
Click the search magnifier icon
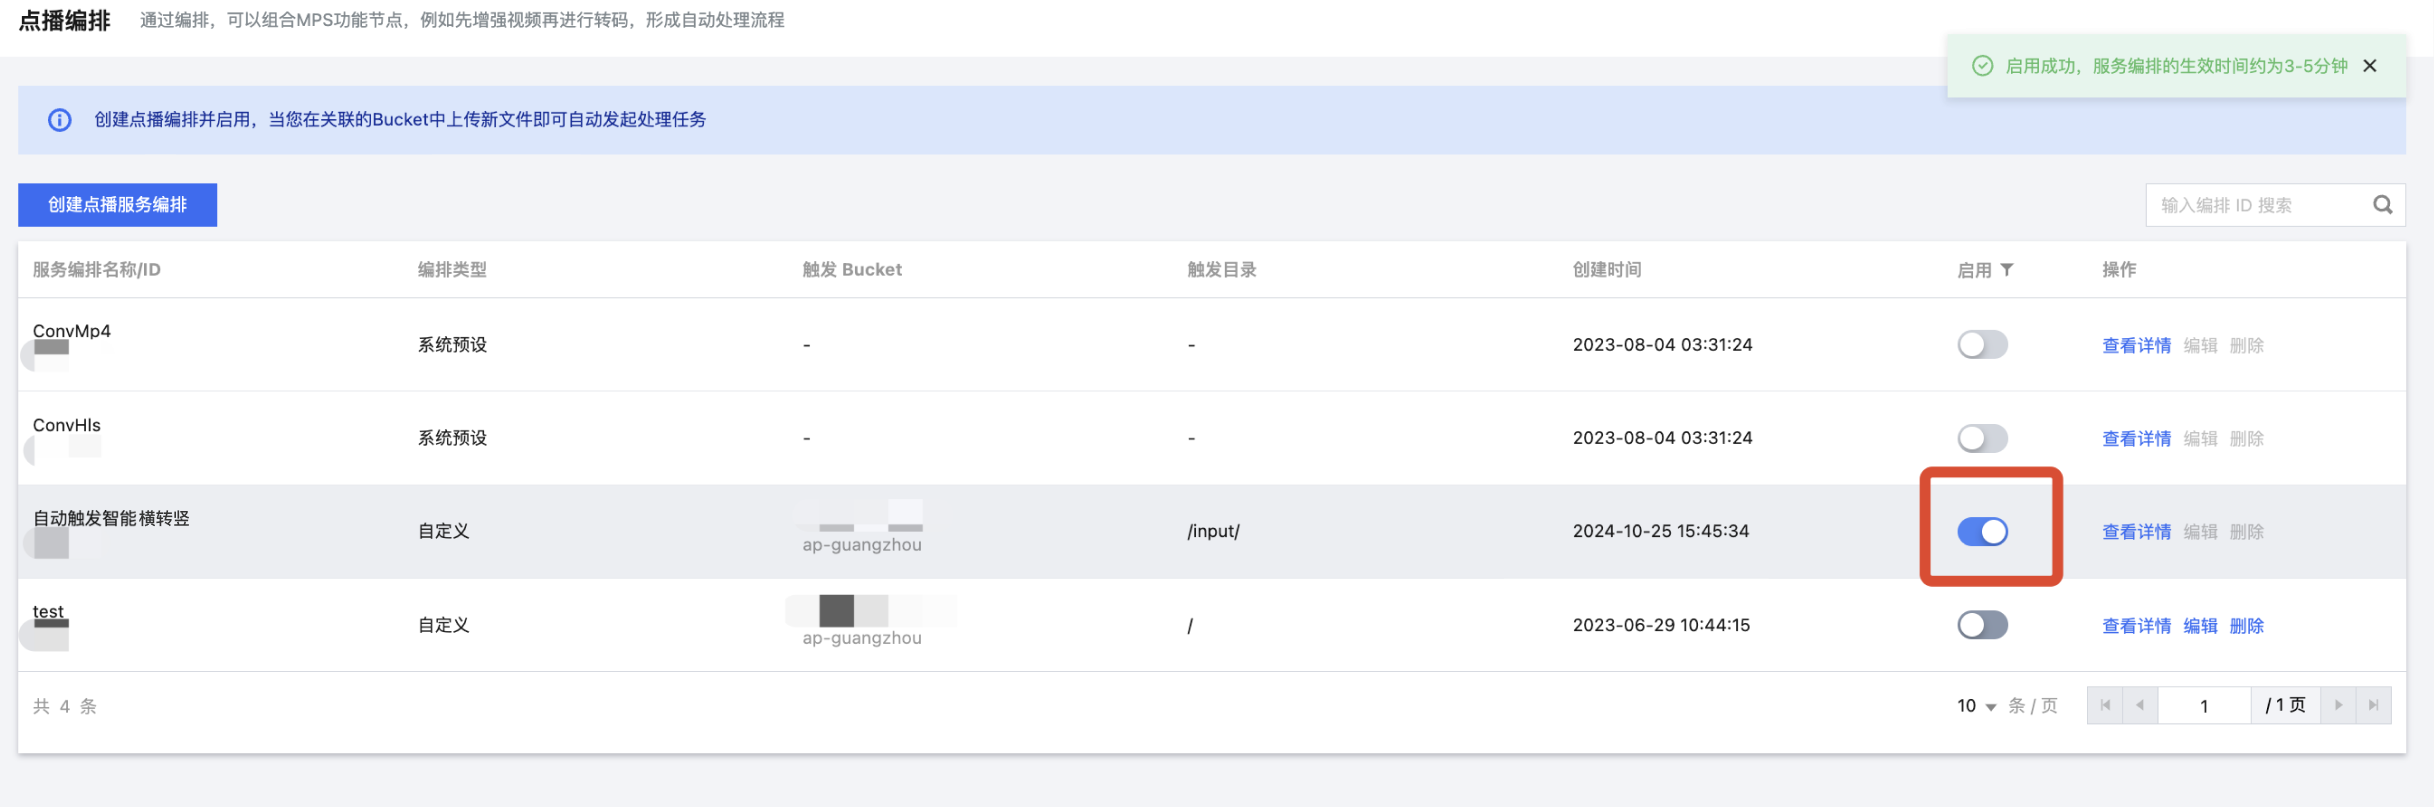pyautogui.click(x=2382, y=205)
